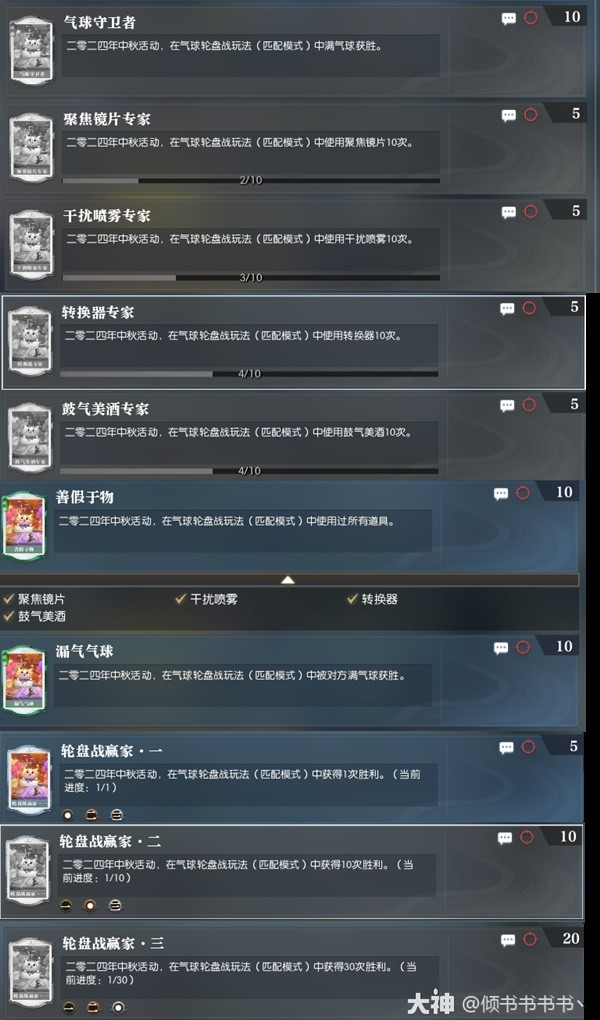
Task: Click red target icon on 善假于物 row
Action: pos(523,493)
